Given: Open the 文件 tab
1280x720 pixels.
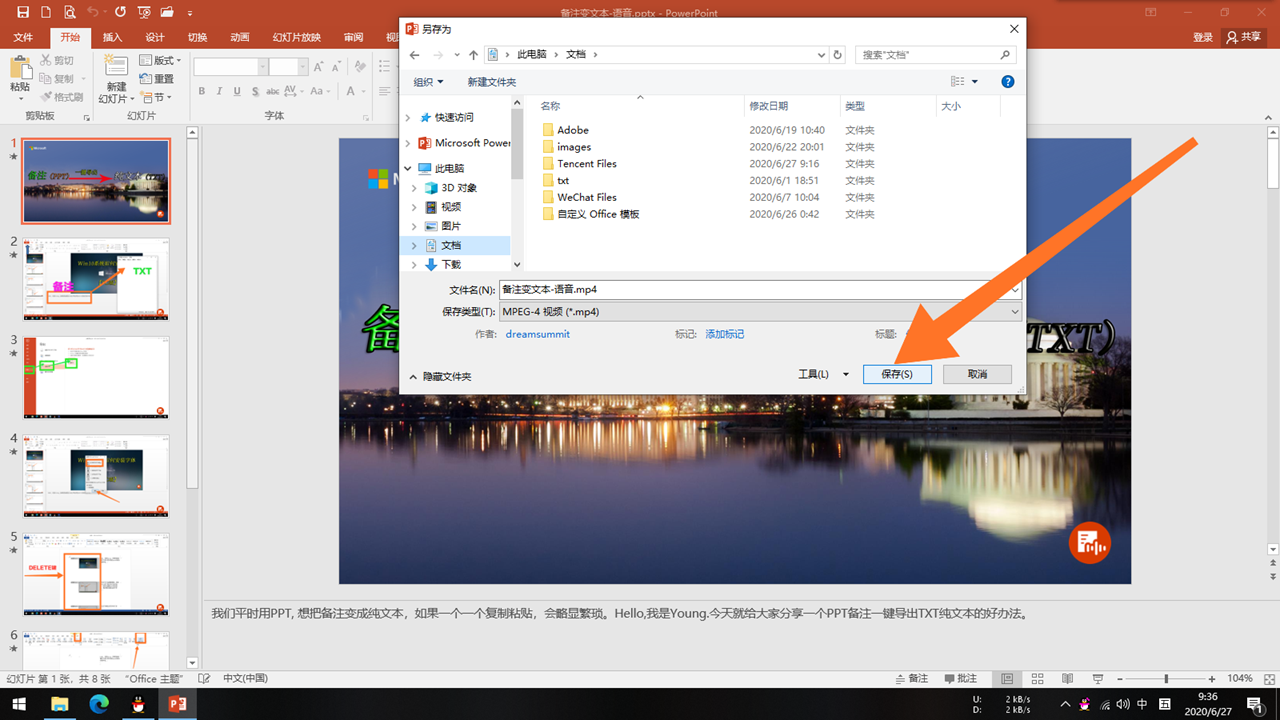Looking at the screenshot, I should [x=23, y=37].
